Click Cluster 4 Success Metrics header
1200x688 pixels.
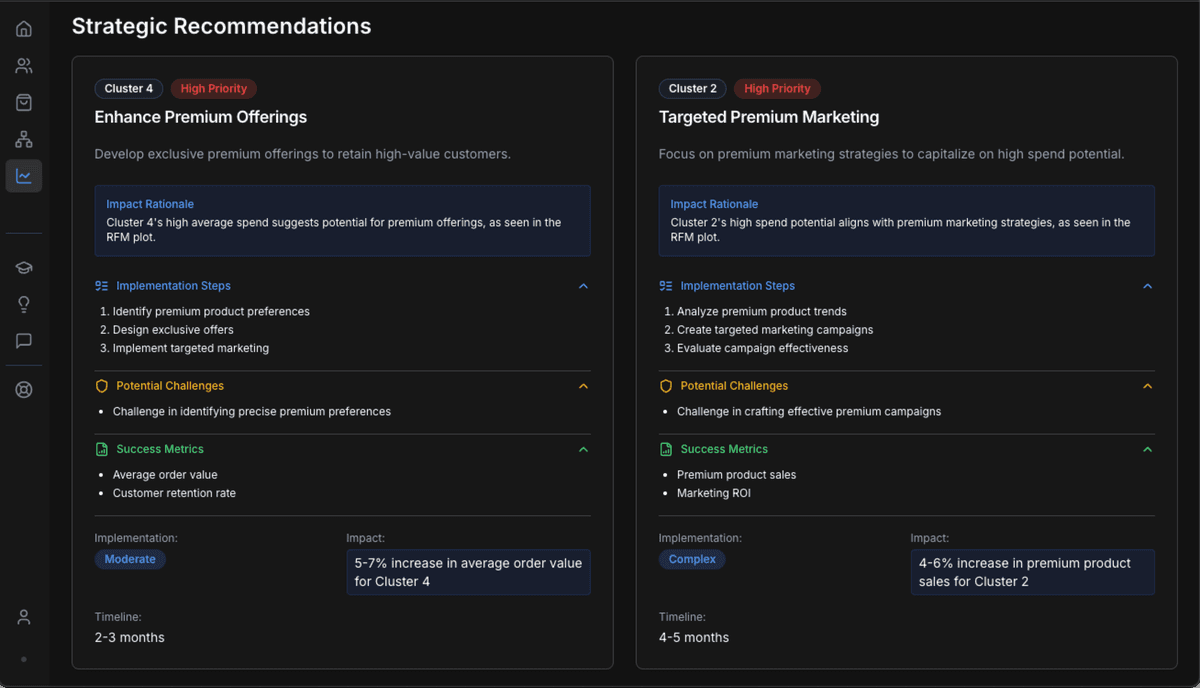click(160, 450)
